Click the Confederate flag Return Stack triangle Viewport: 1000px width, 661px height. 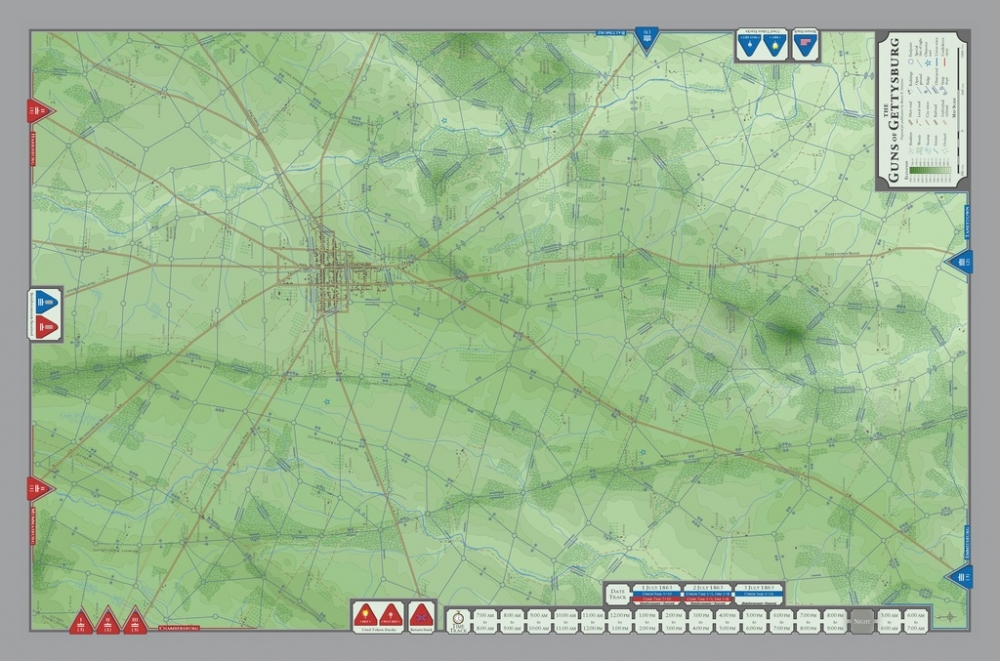pyautogui.click(x=421, y=615)
